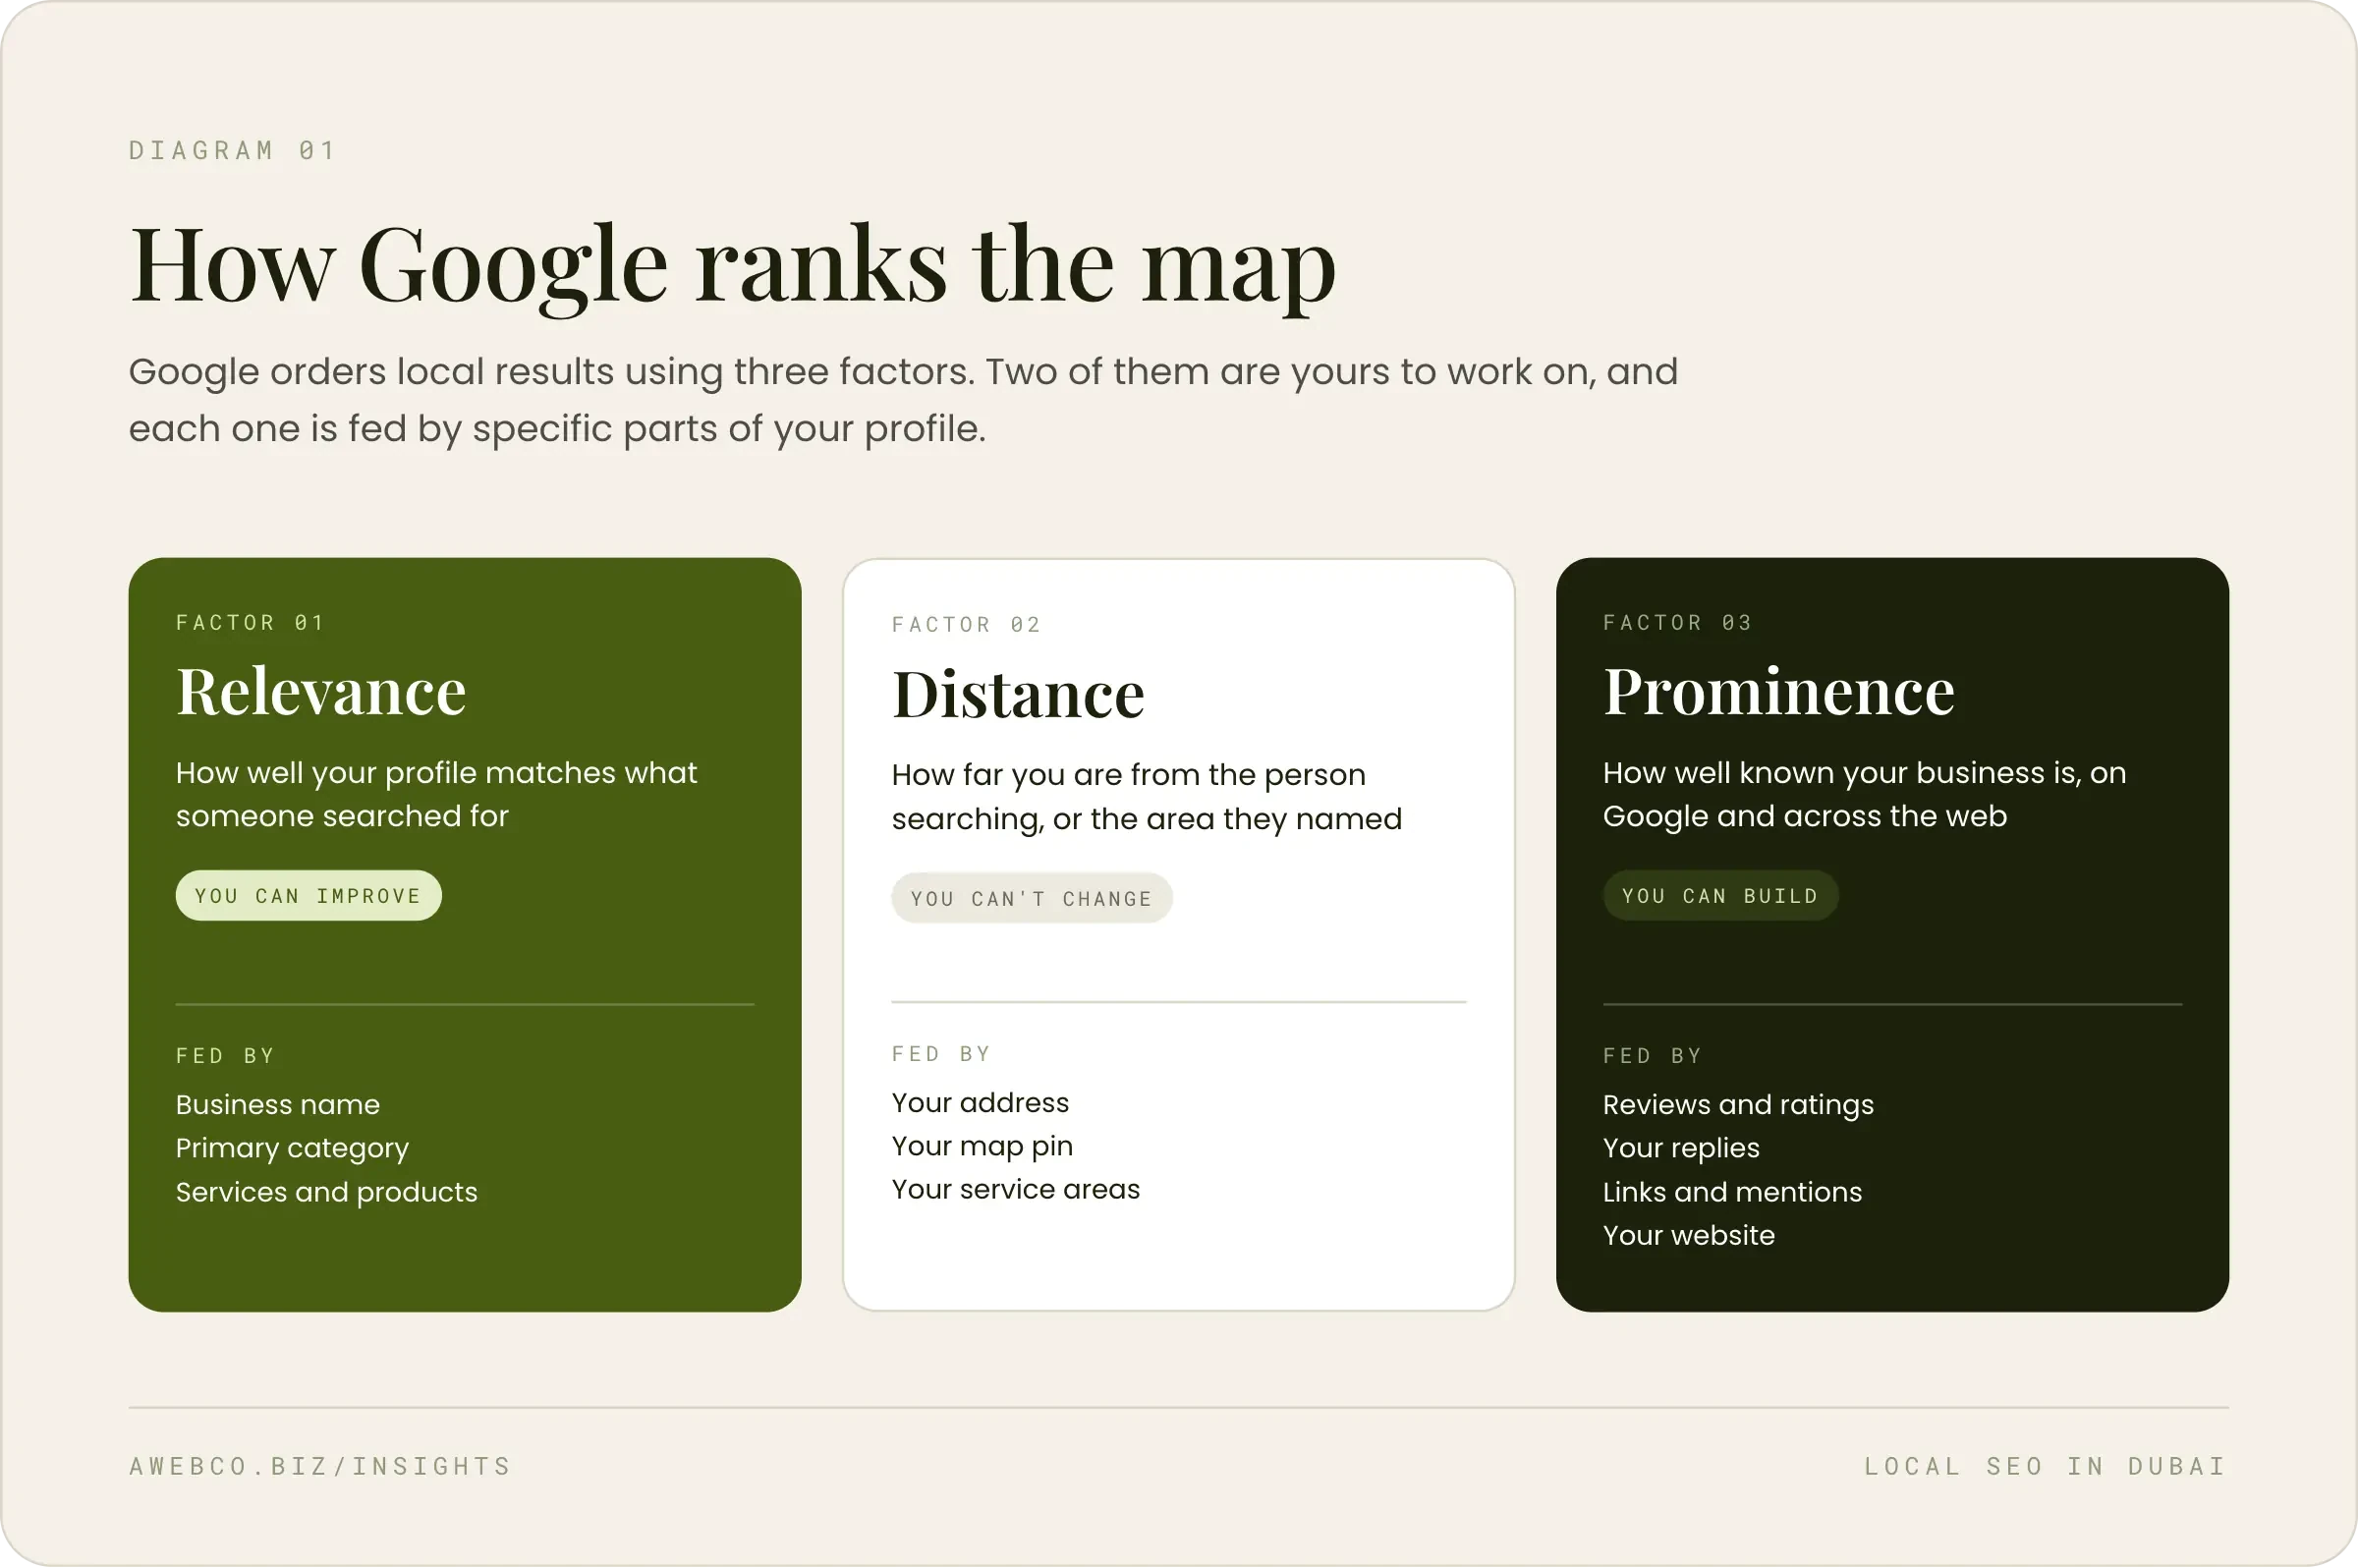Click the 'YOU CAN'T CHANGE' pill
Screen dimensions: 2358x1568
(1032, 899)
